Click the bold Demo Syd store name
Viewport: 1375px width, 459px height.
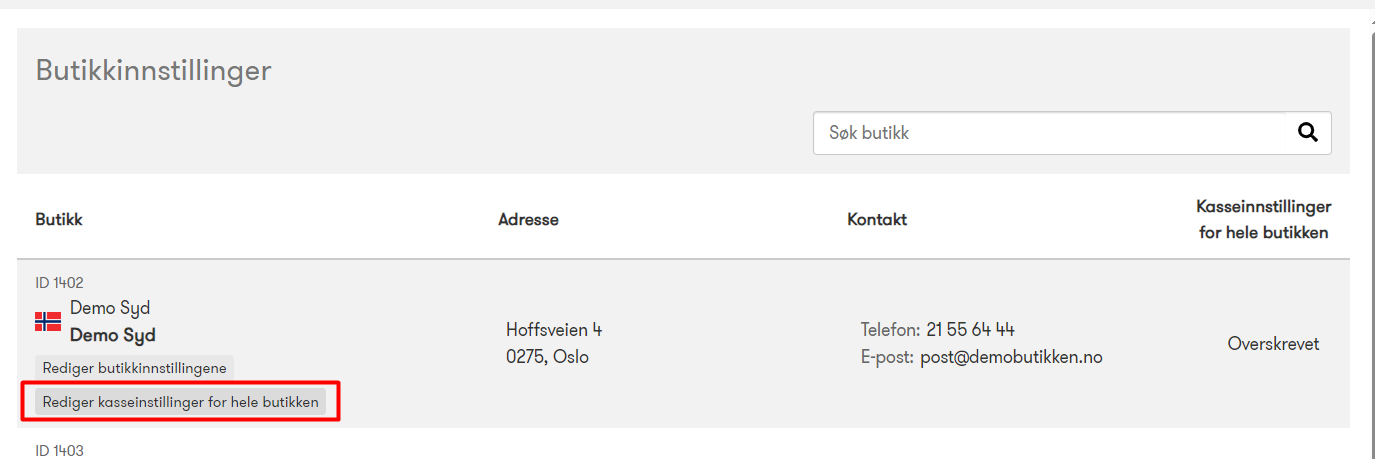113,335
